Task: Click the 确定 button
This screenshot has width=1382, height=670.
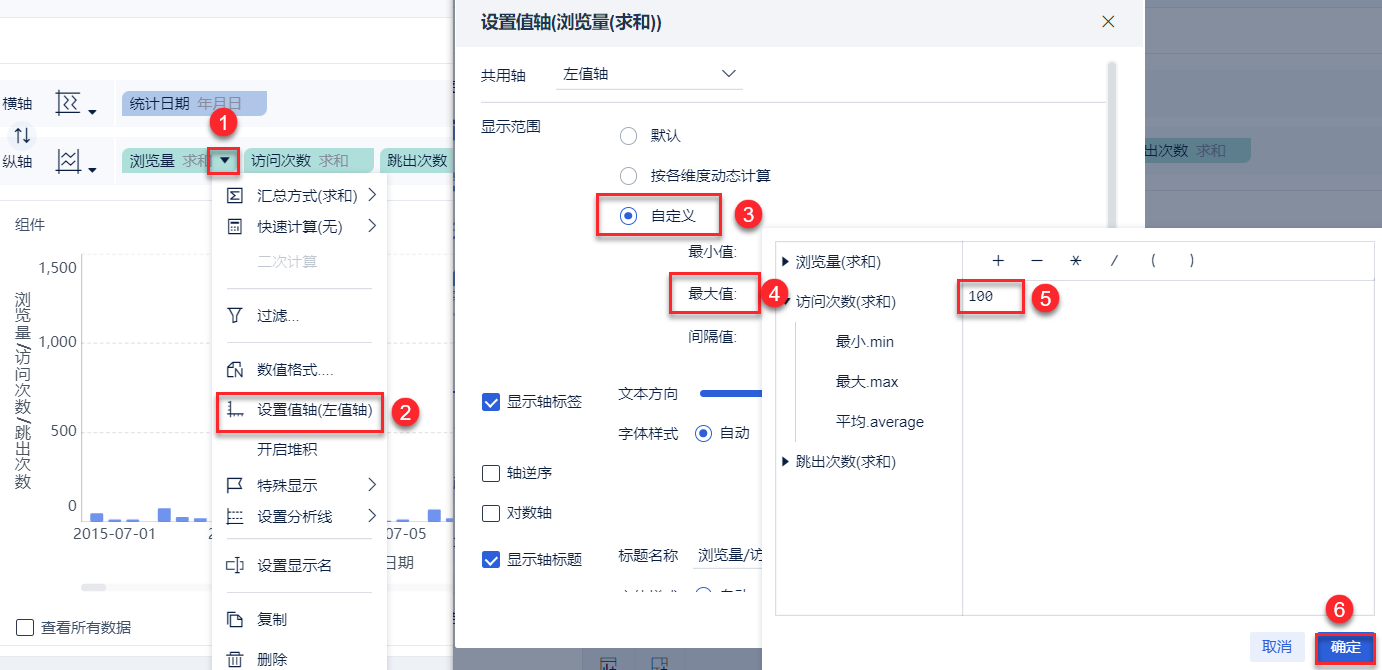Action: click(1345, 647)
